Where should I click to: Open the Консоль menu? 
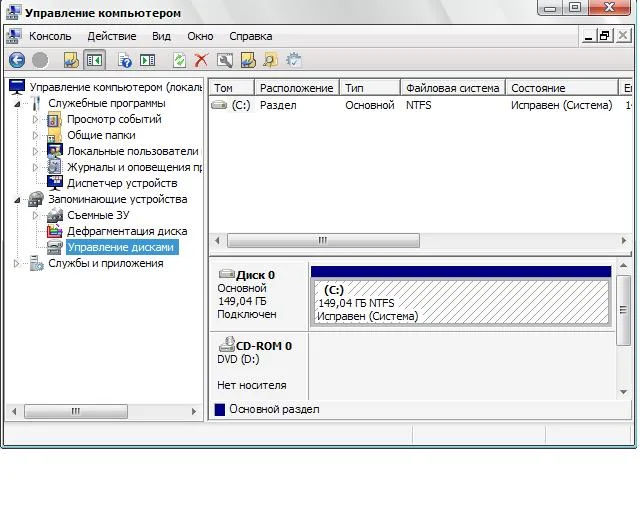coord(50,36)
